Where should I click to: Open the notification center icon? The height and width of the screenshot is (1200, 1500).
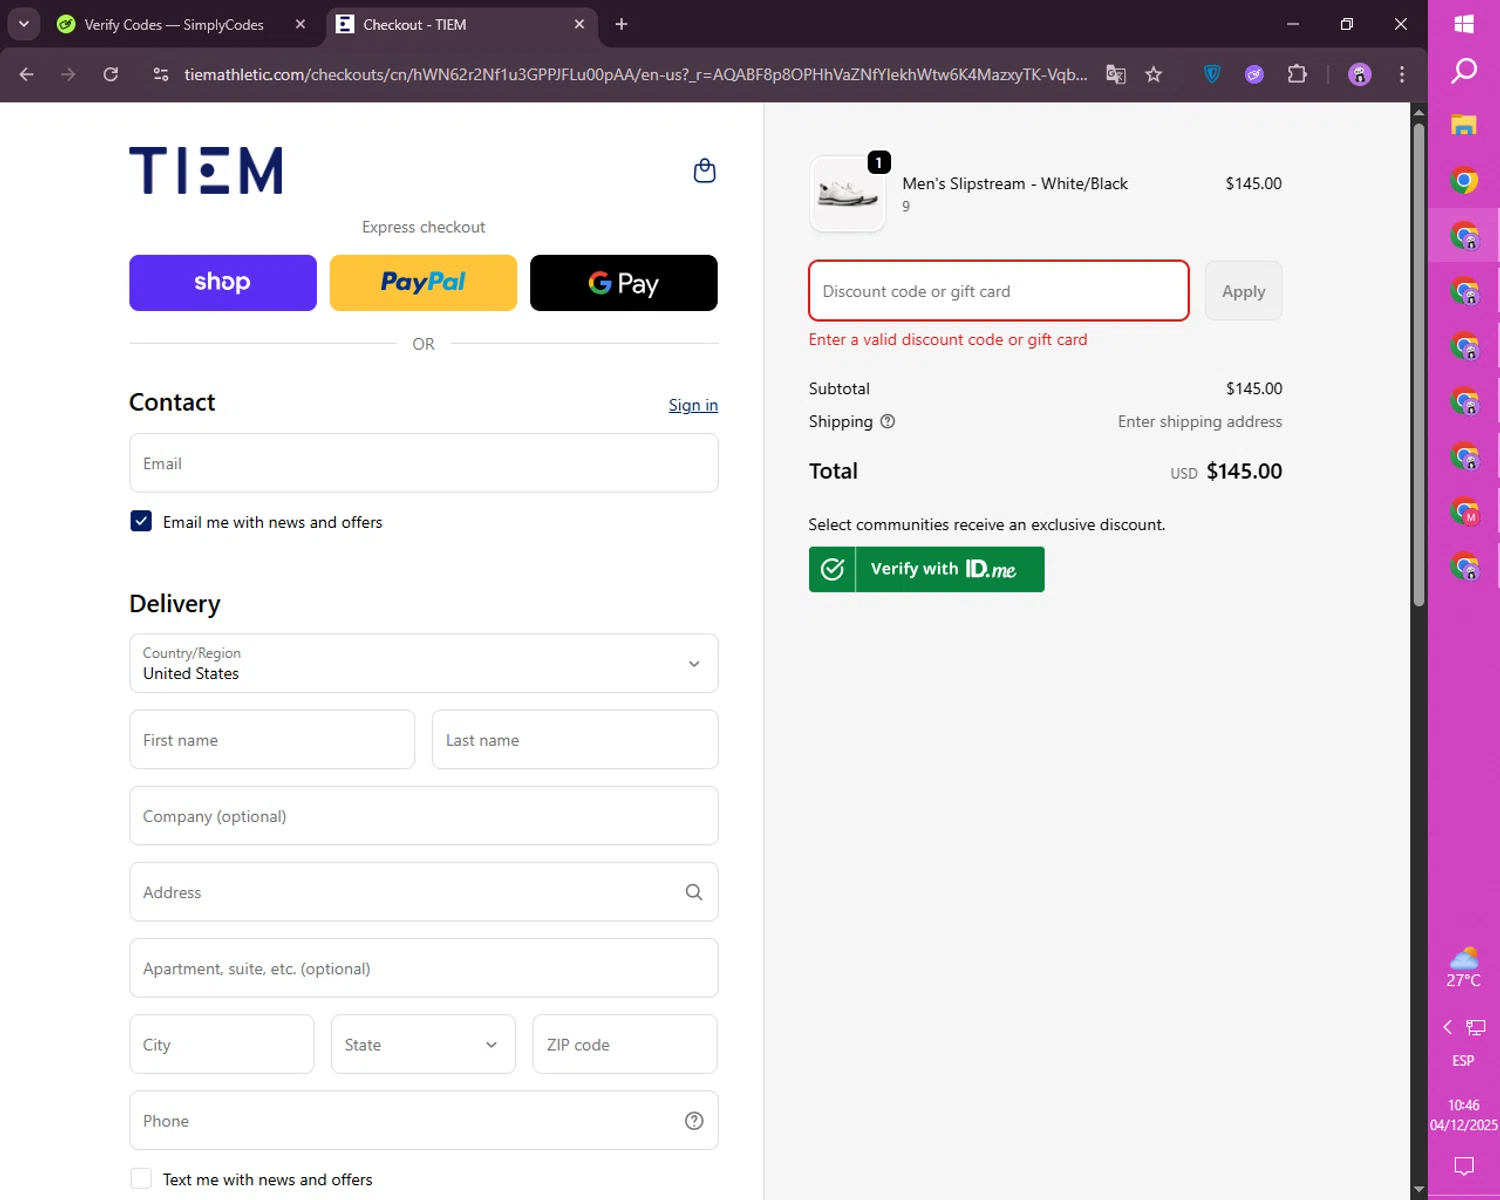[1464, 1166]
